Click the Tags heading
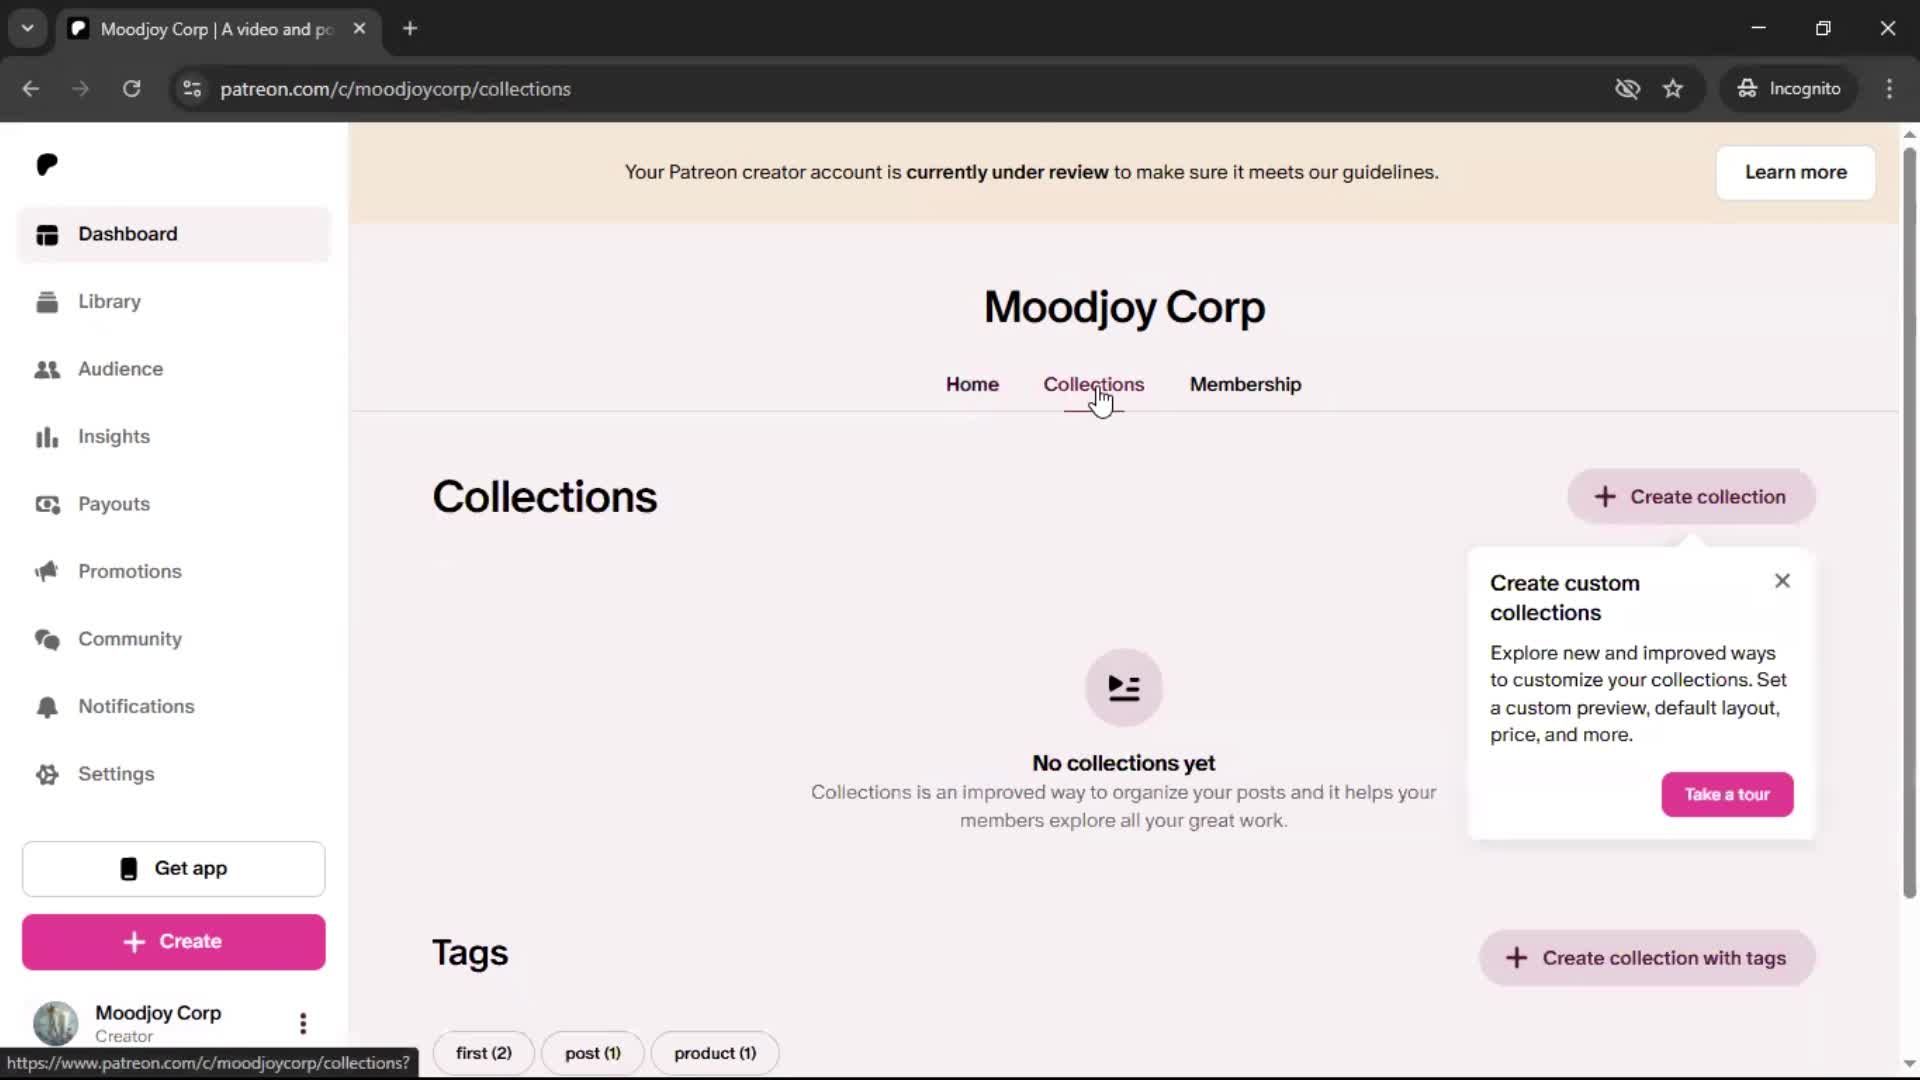 point(470,953)
